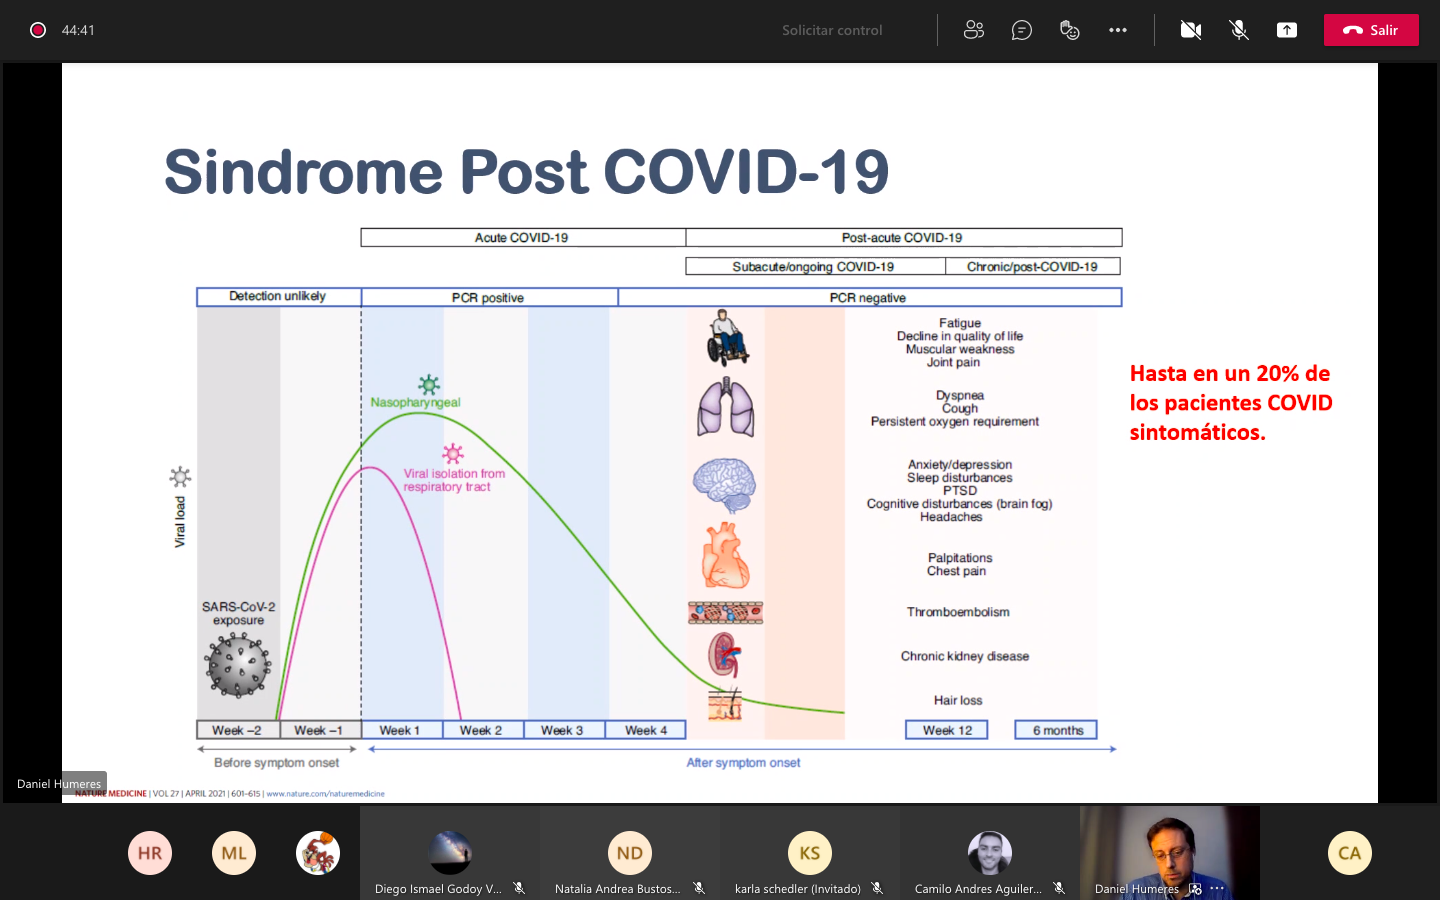This screenshot has height=900, width=1440.
Task: Select the KS avatar for karla schedler
Action: (810, 853)
